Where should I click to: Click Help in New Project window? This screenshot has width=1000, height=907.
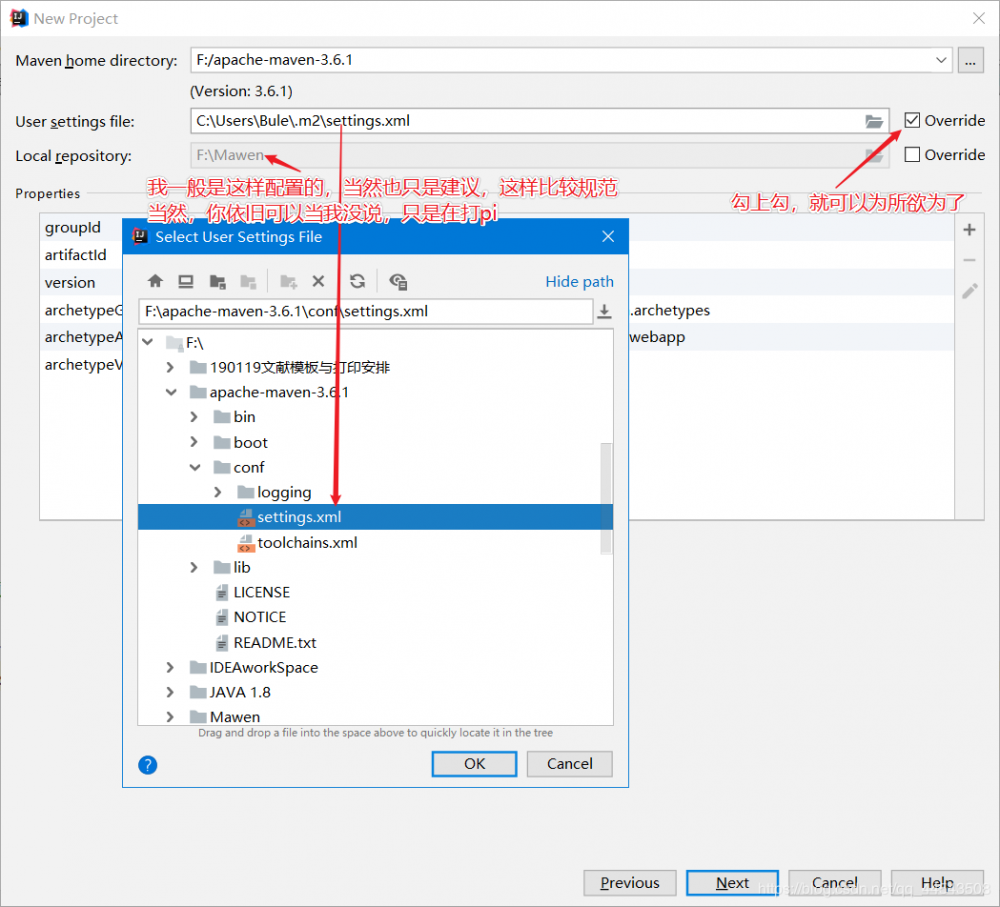point(937,883)
